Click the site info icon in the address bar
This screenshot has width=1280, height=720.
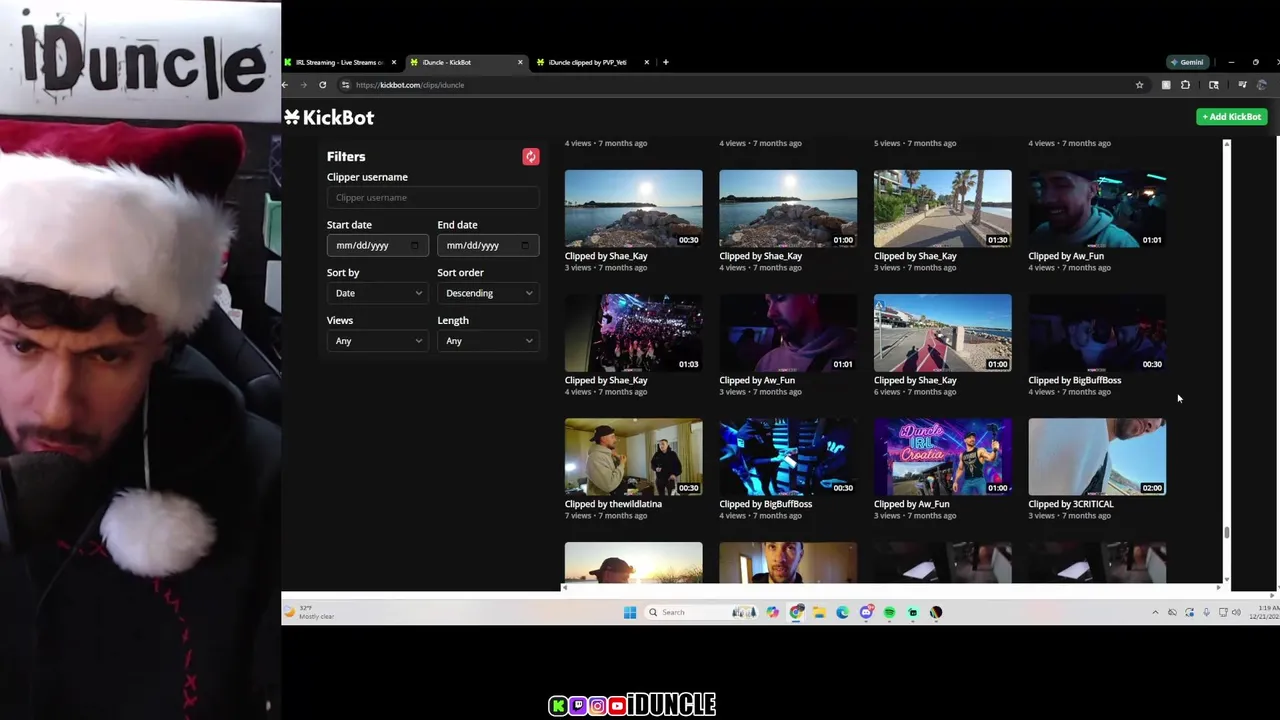(x=345, y=85)
